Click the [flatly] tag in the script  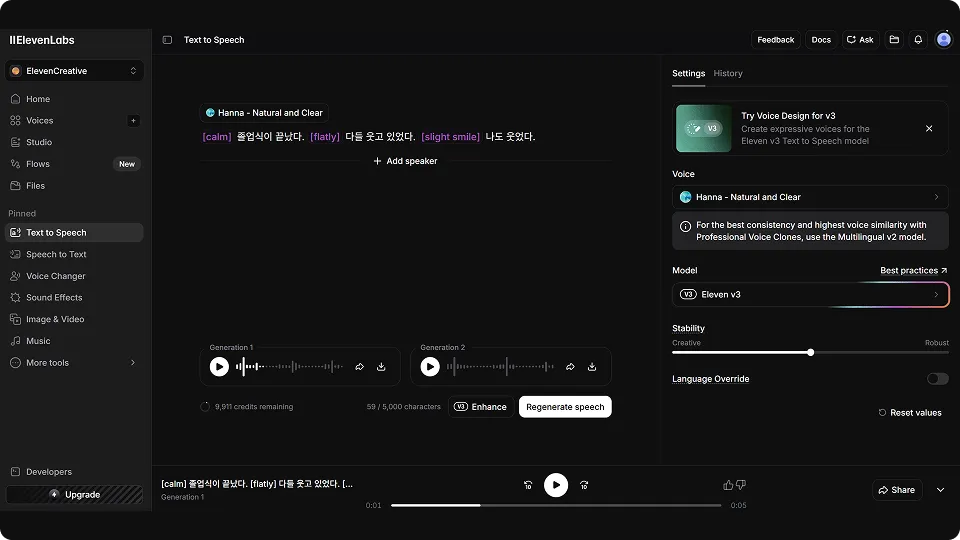tap(324, 137)
